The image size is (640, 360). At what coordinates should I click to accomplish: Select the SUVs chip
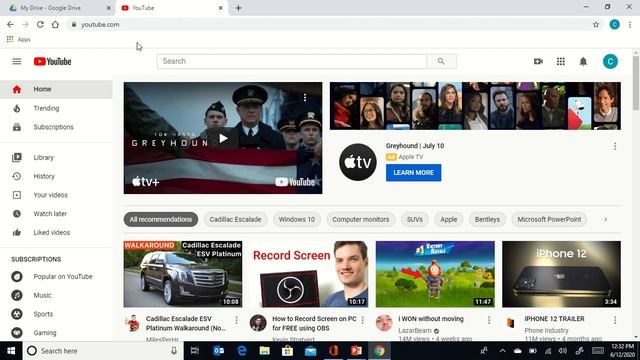click(x=415, y=219)
